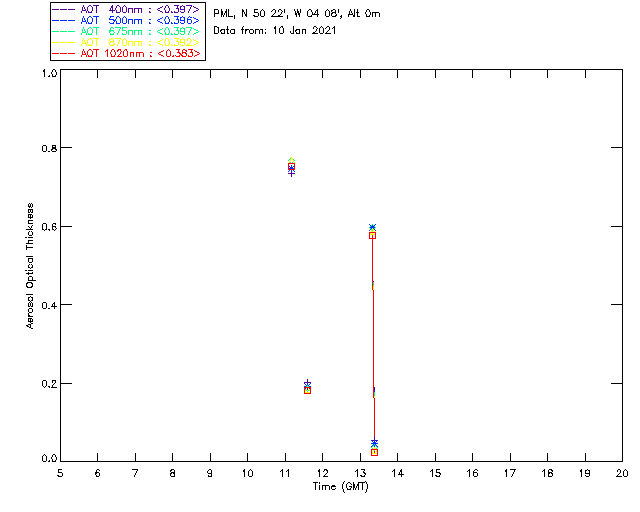Click the 'Data from: 10 Jan 2021' text
The width and height of the screenshot is (640, 512).
pos(275,31)
